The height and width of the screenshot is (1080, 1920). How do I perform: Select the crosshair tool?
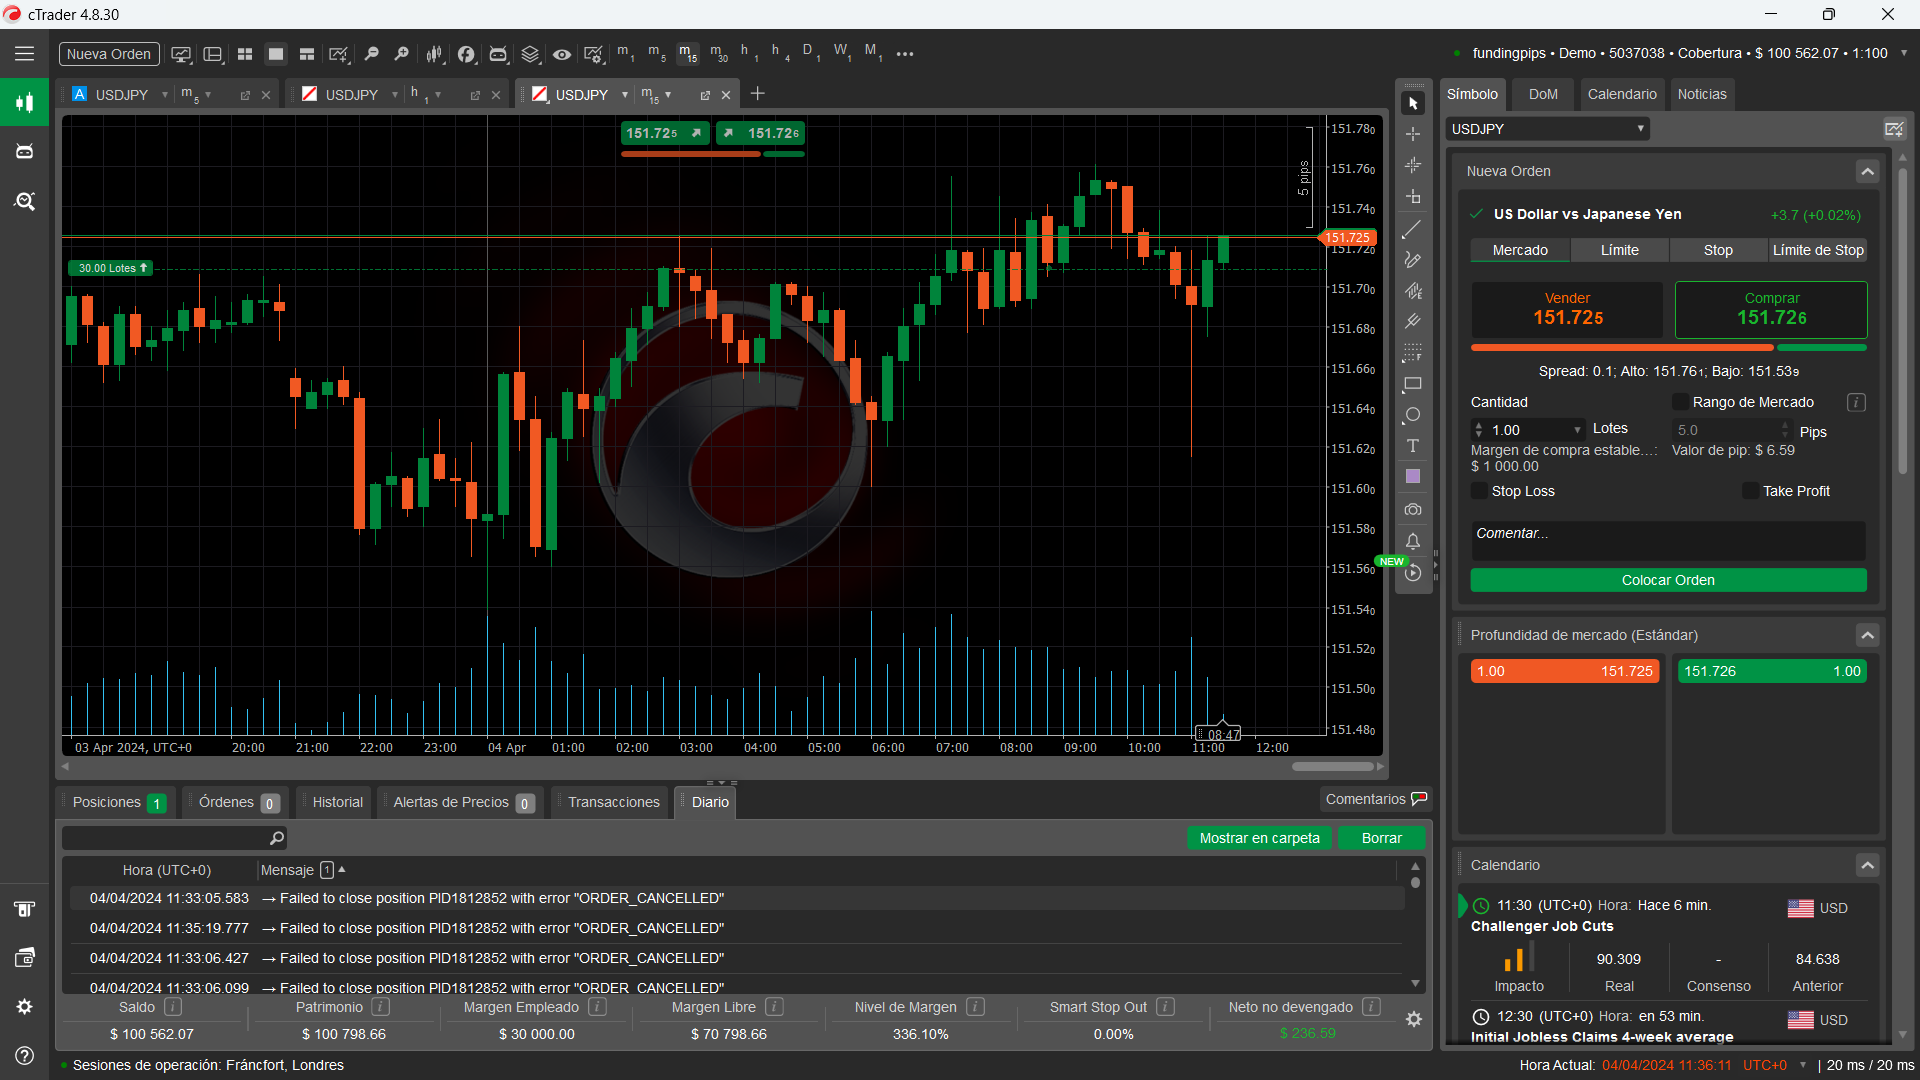tap(1413, 134)
